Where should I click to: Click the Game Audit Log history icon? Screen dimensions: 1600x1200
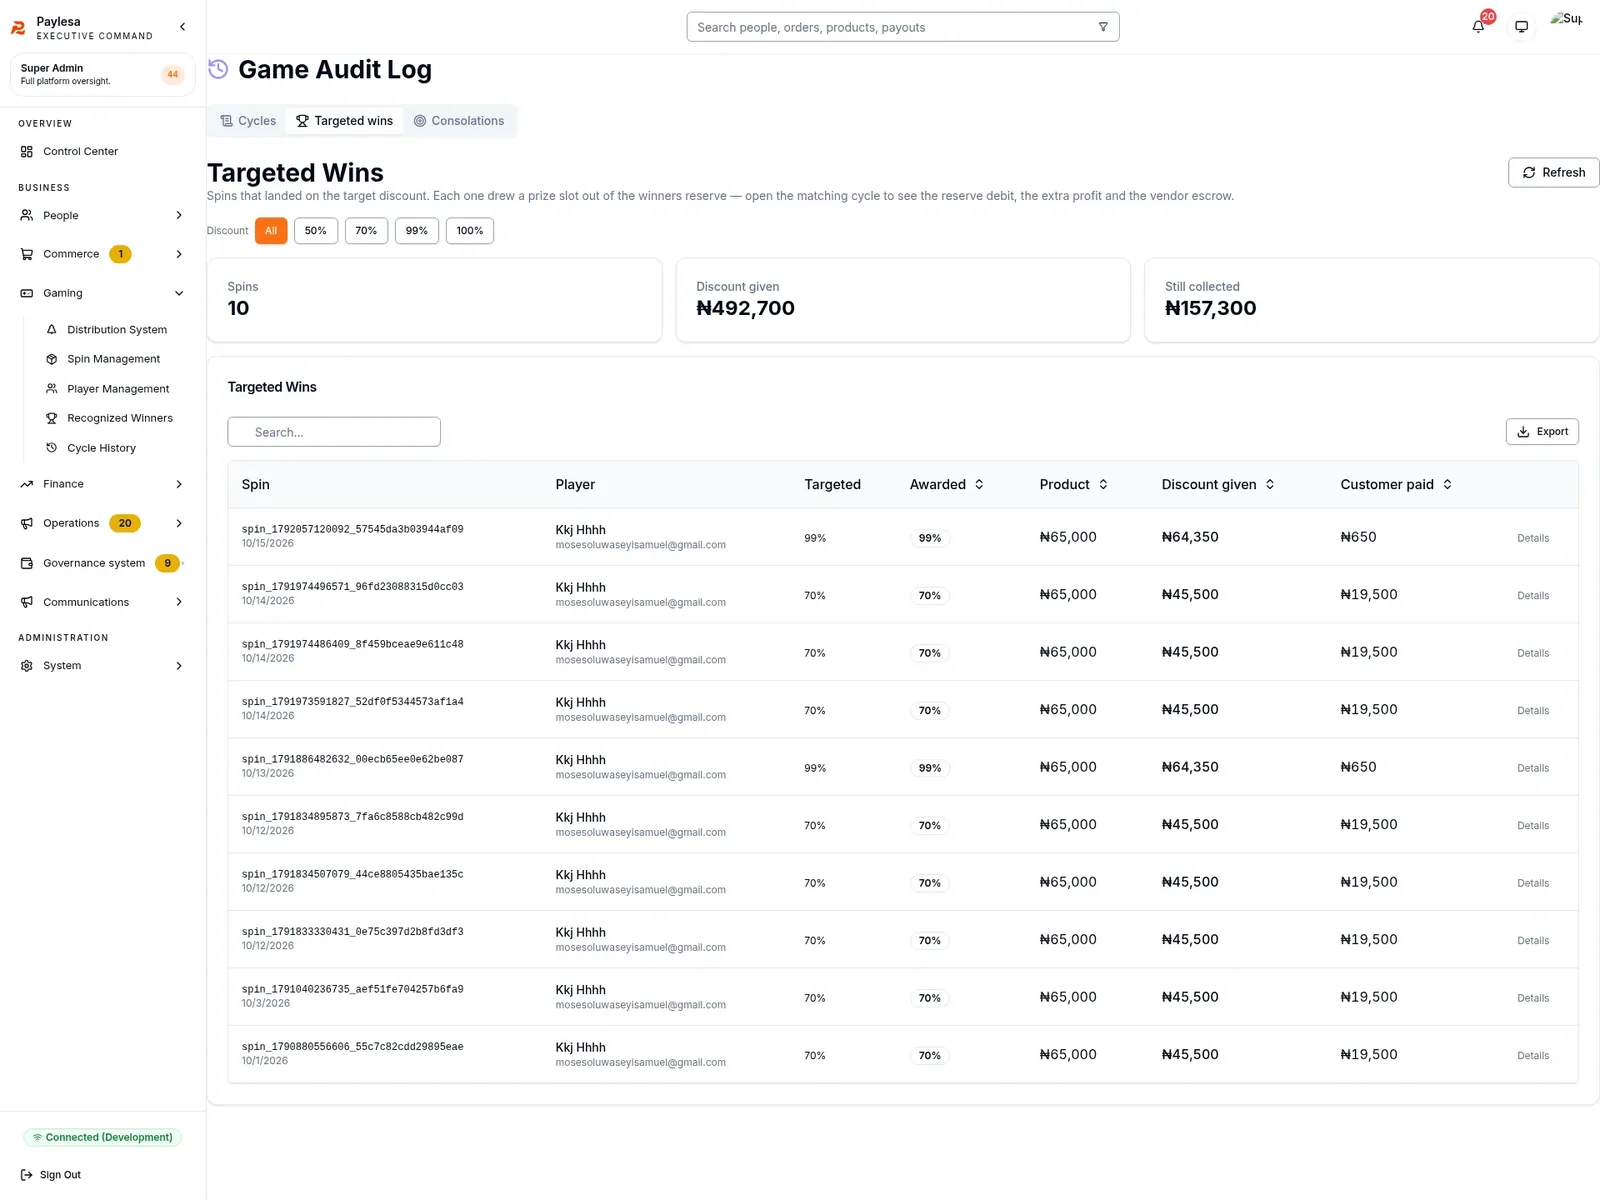218,69
